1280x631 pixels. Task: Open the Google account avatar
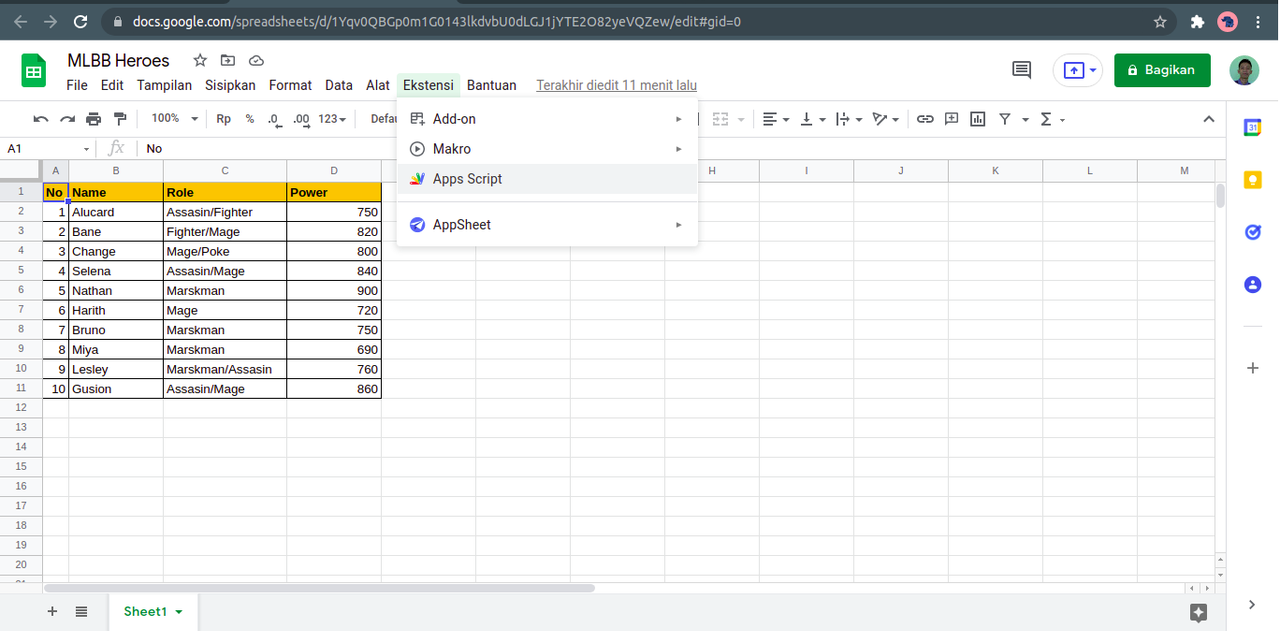coord(1244,70)
